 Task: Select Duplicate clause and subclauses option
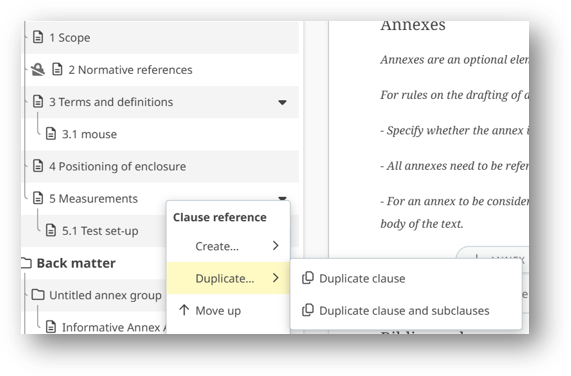coord(406,310)
